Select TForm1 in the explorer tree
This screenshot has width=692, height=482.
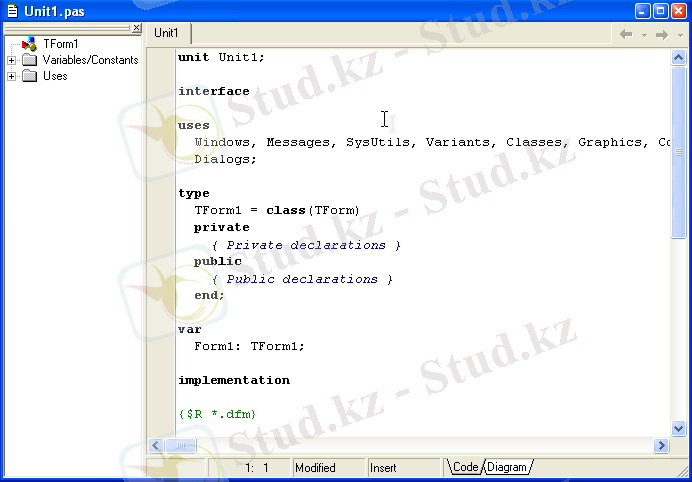coord(60,44)
